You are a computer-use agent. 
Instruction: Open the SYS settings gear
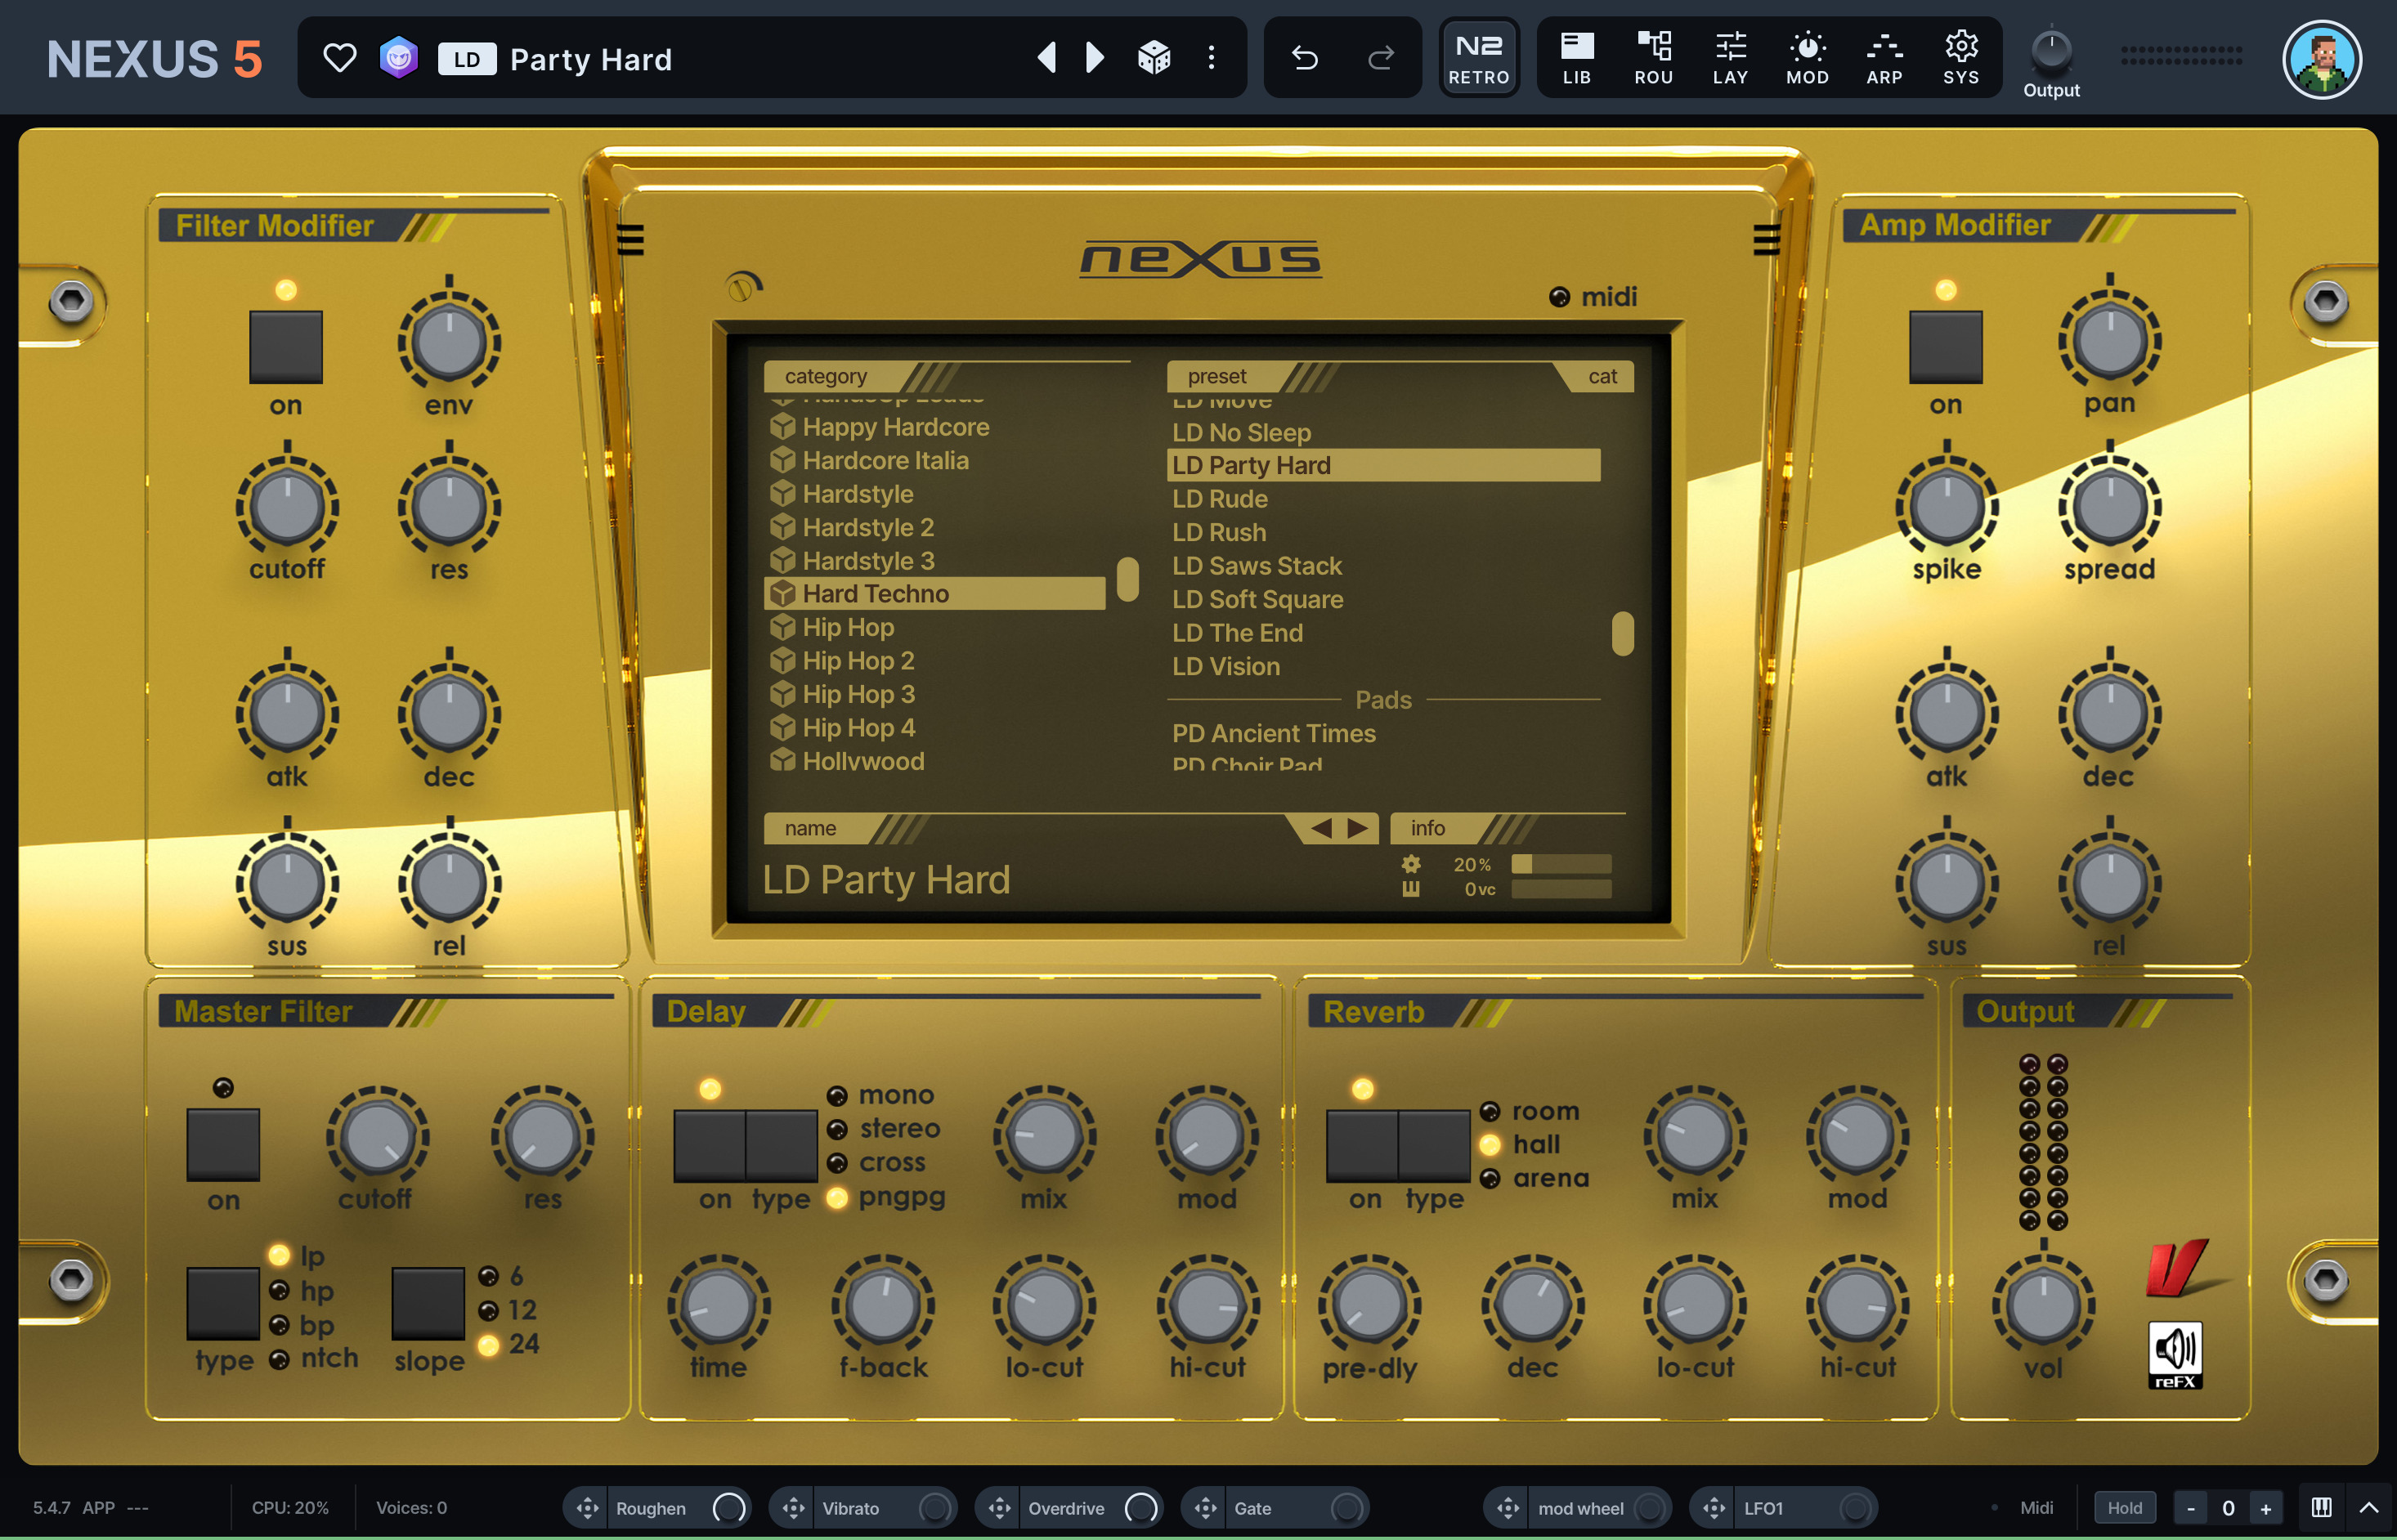1960,58
